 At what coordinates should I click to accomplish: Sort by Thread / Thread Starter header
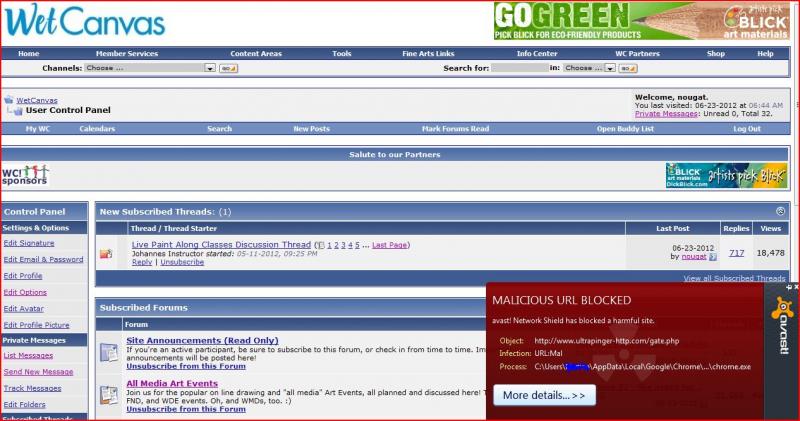173,229
